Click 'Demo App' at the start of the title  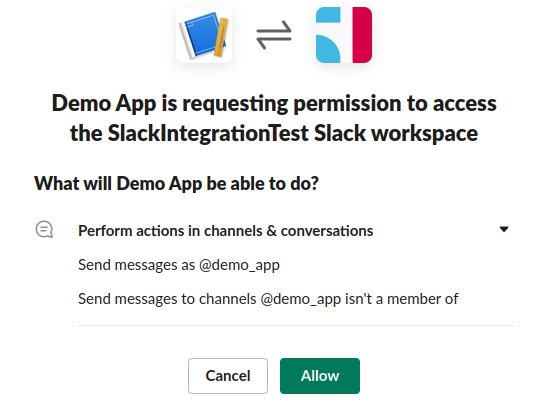(x=104, y=104)
